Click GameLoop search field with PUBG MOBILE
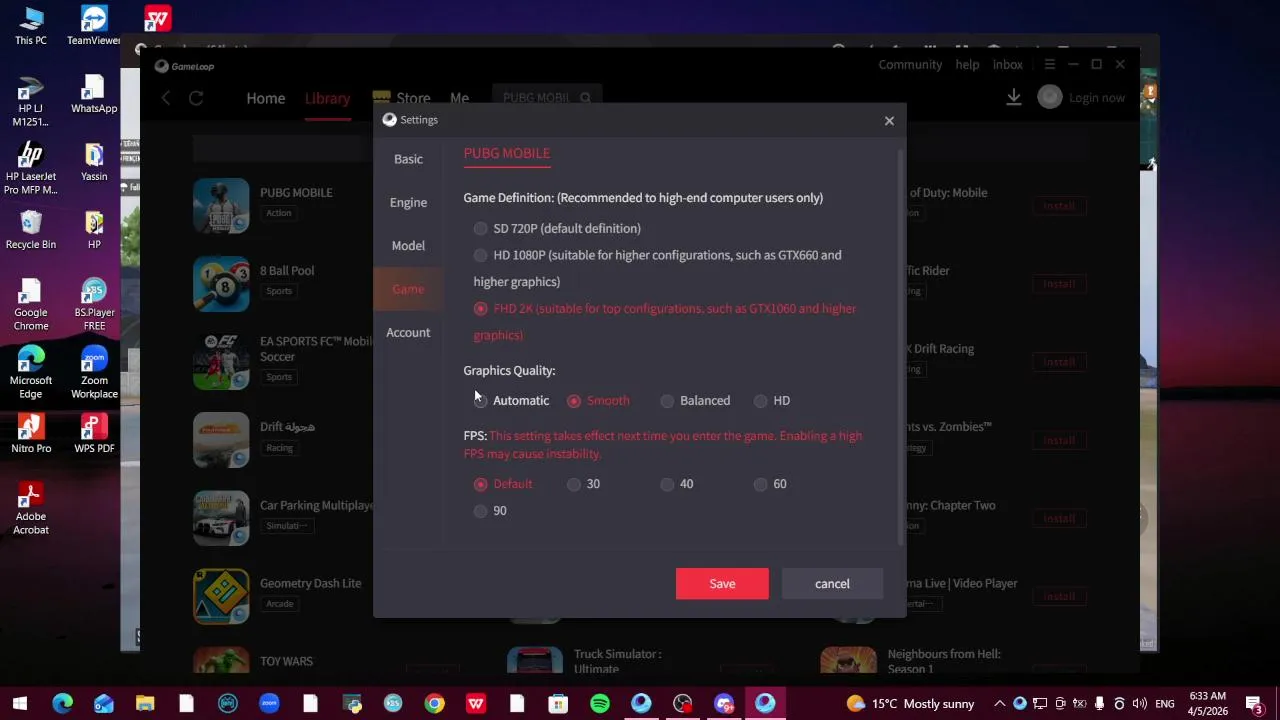This screenshot has height=720, width=1280. pyautogui.click(x=546, y=98)
